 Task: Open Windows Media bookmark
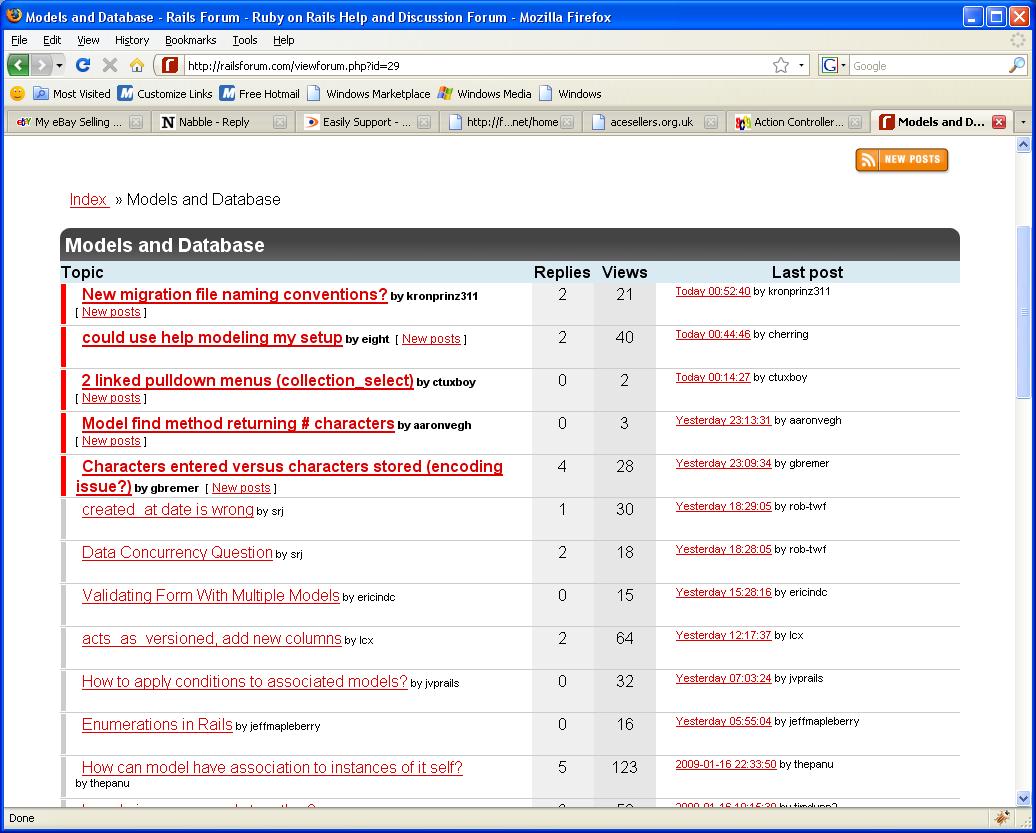(x=484, y=93)
